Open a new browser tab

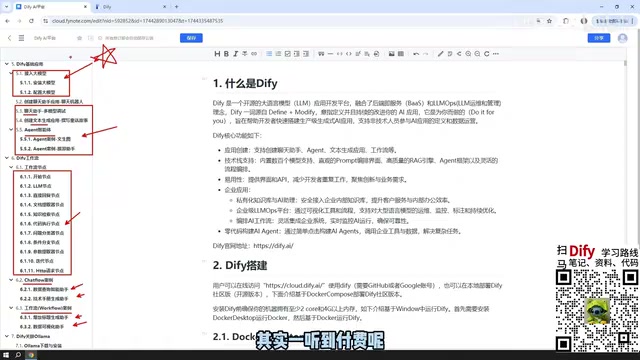[176, 7]
